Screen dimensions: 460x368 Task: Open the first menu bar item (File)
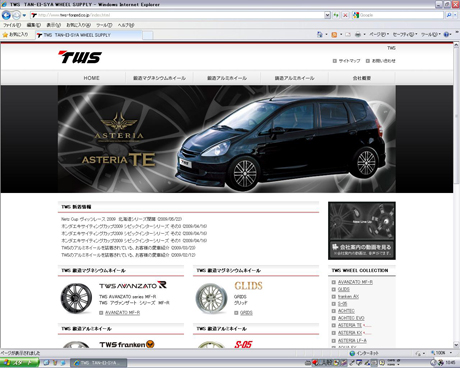12,25
